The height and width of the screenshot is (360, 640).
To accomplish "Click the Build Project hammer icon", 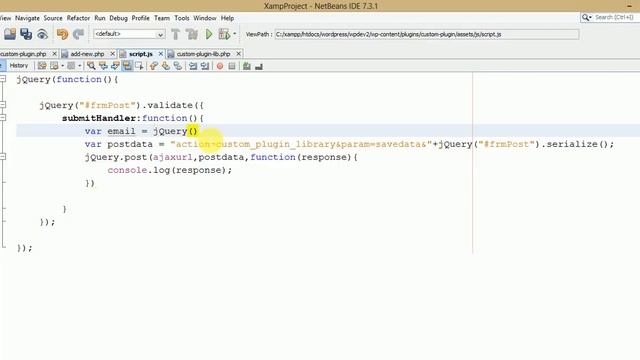I will point(176,34).
